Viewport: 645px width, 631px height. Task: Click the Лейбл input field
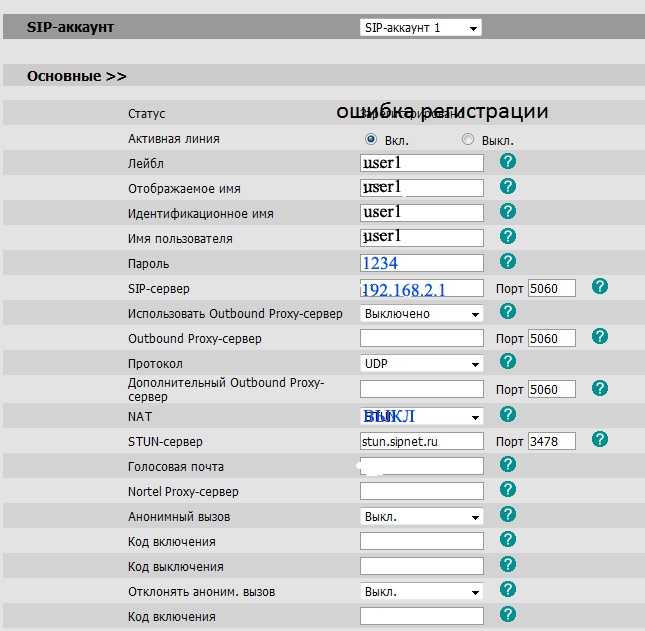(422, 163)
